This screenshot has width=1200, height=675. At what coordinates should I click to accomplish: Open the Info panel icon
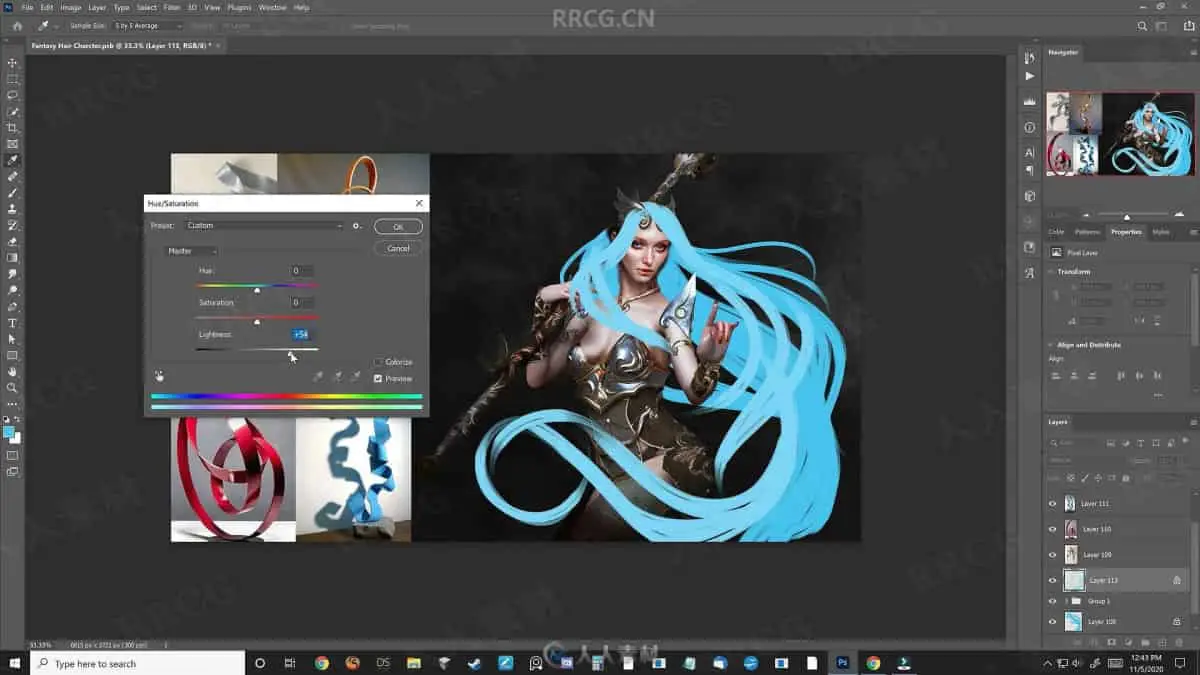click(x=1030, y=127)
